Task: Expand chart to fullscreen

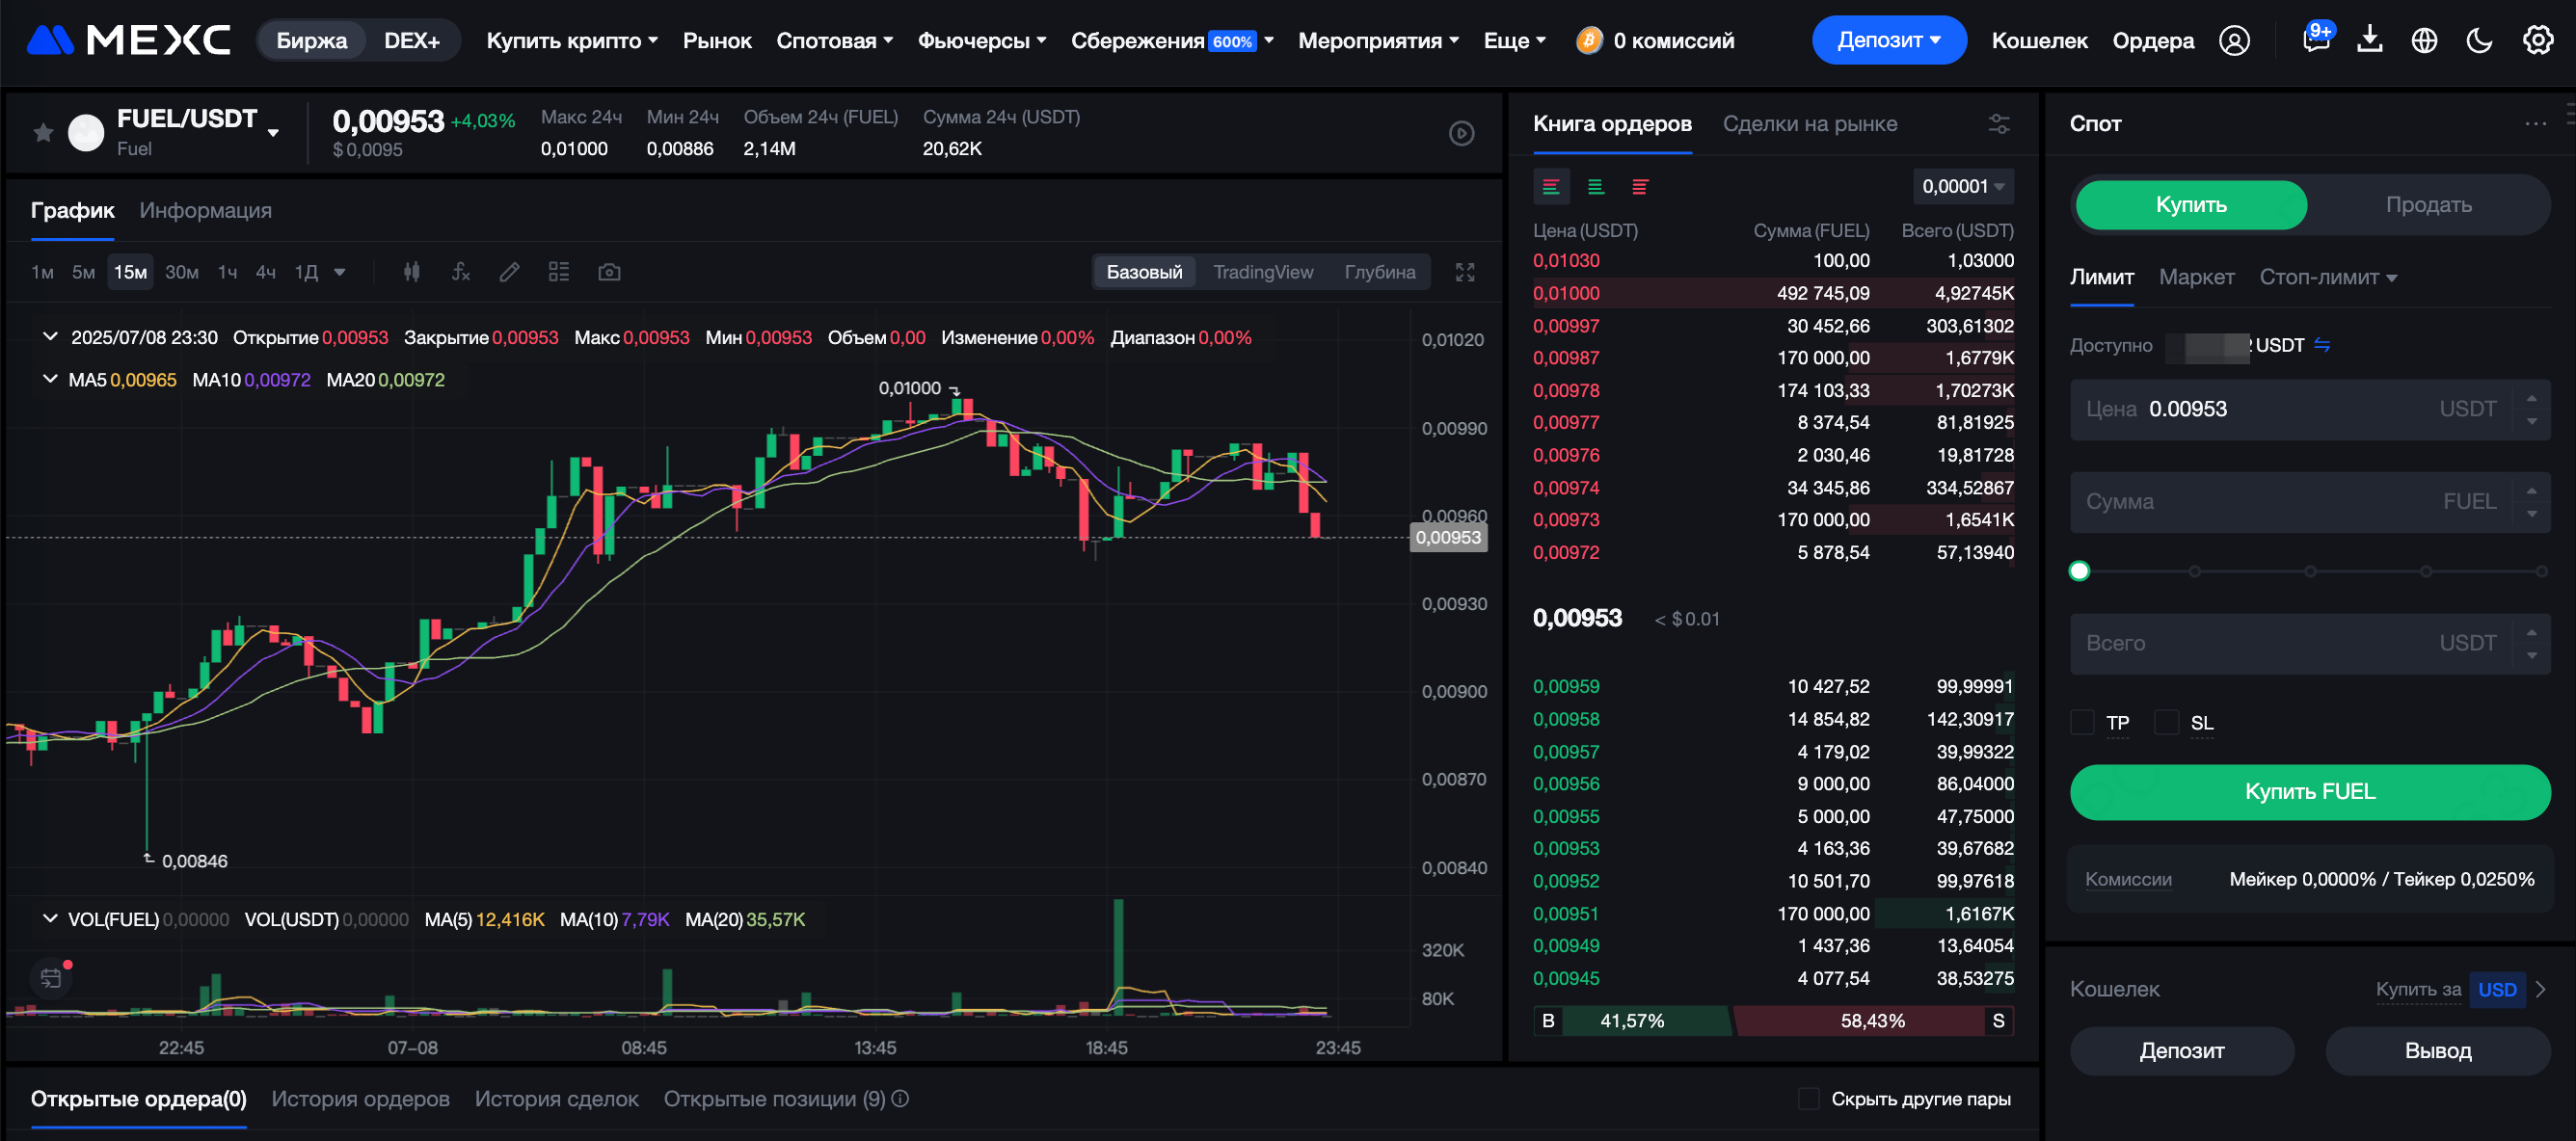Action: coord(1465,272)
